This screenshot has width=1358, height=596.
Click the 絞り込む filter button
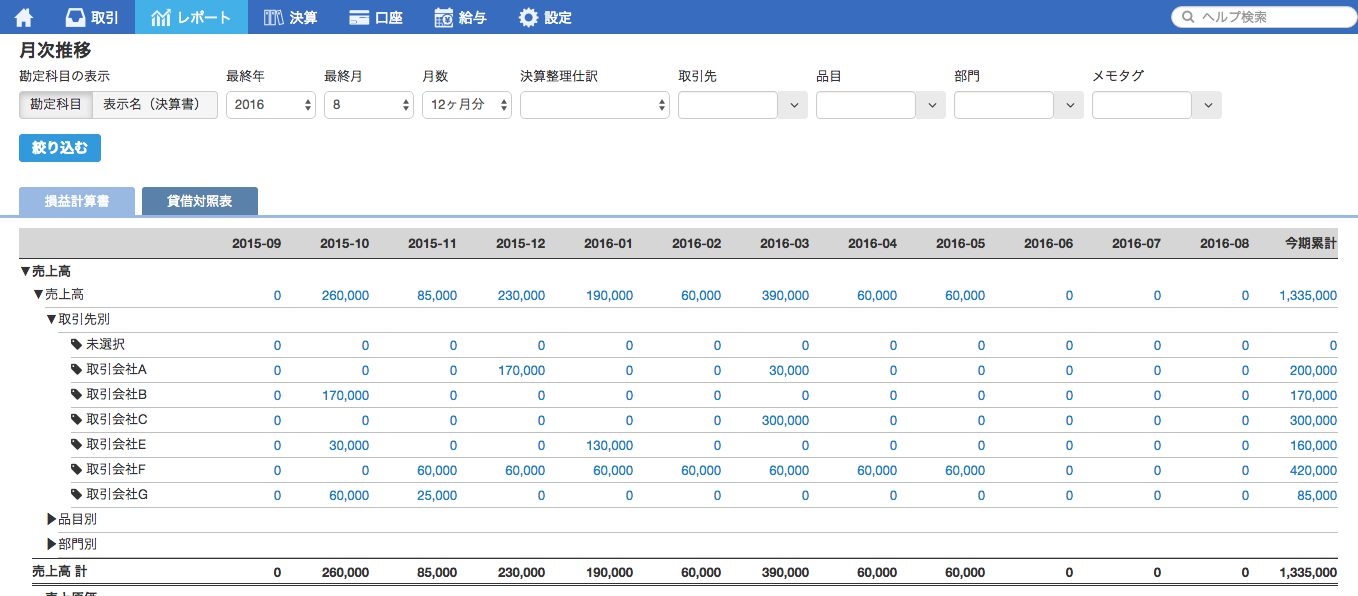click(x=60, y=148)
